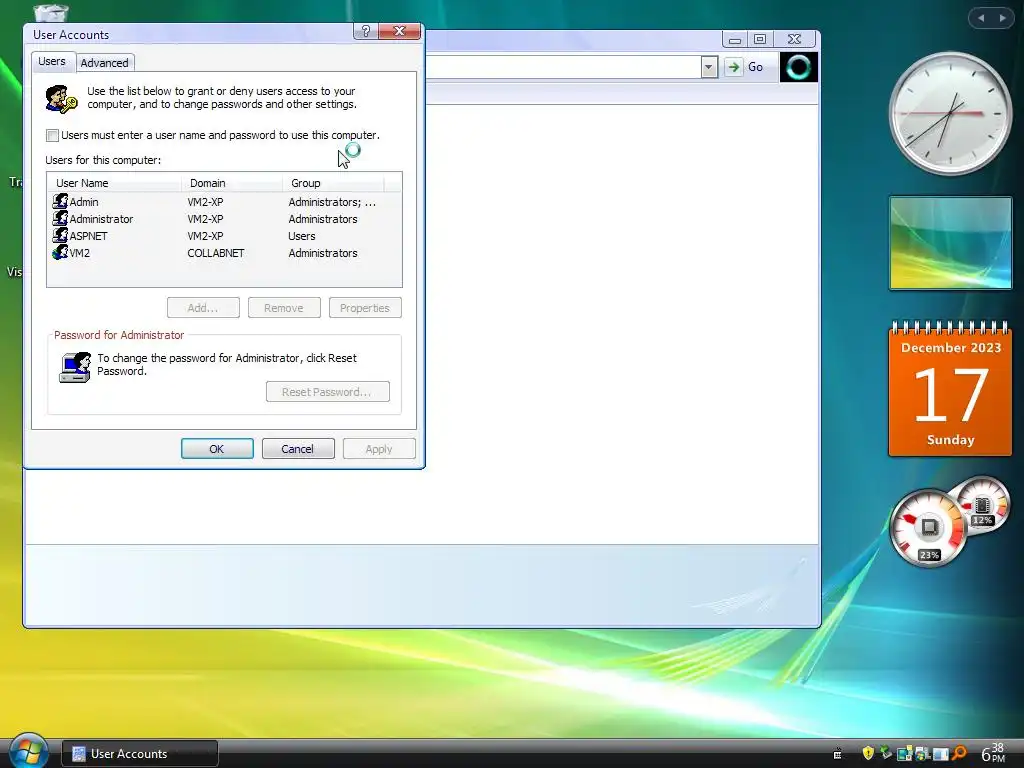Click the green Go arrow in background window
This screenshot has width=1024, height=768.
coord(733,67)
